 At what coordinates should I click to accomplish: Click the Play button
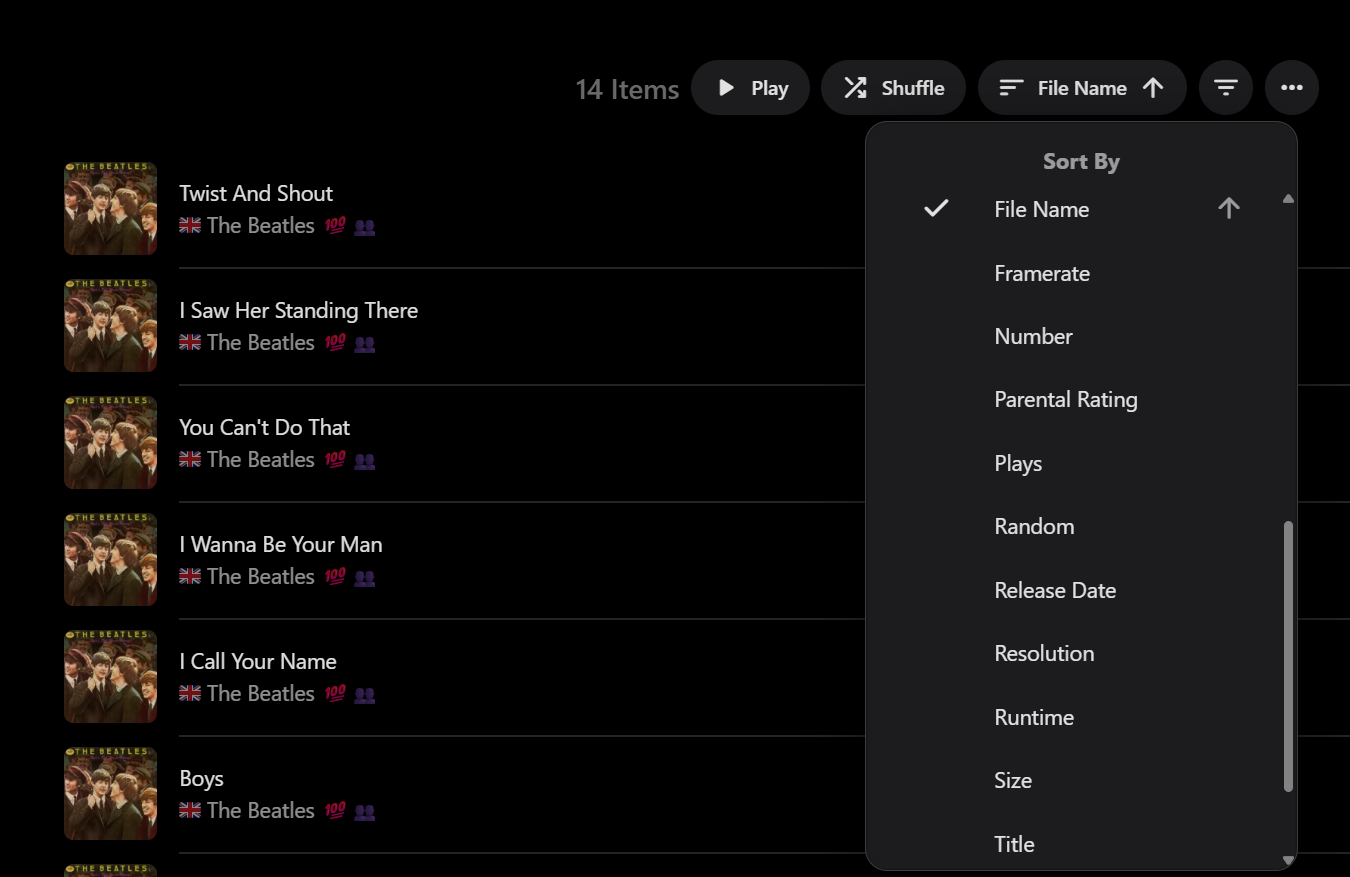coord(751,88)
